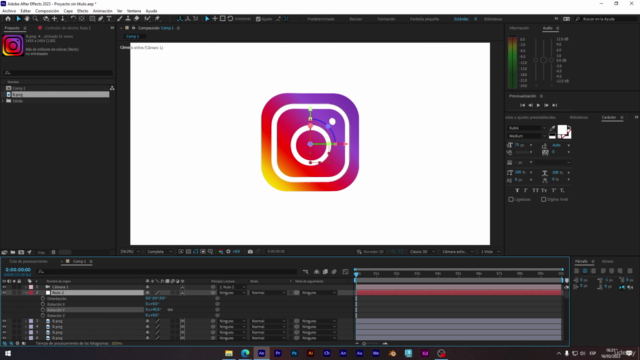This screenshot has height=360, width=640.
Task: Click motion blur enable icon in timeline
Action: pyautogui.click(x=334, y=272)
